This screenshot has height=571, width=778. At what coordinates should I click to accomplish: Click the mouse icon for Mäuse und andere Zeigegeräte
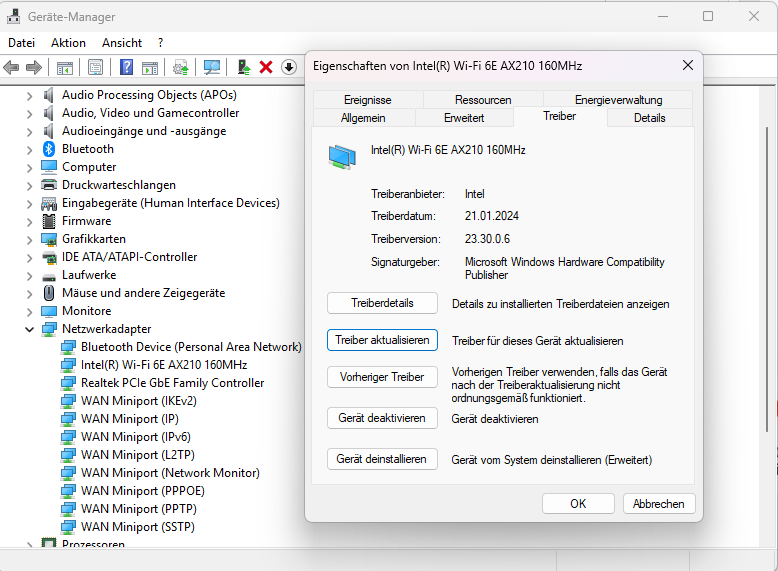point(49,293)
